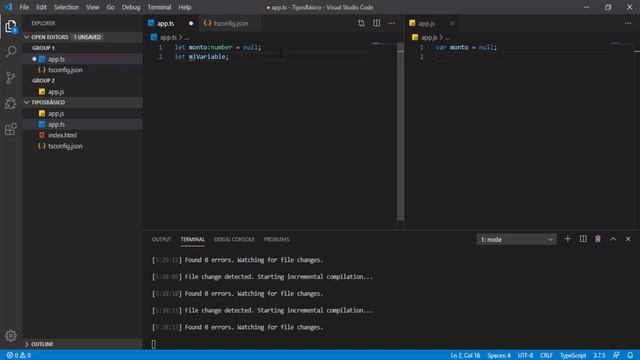Screen dimensions: 640x360
Task: Open notifications bell in status bar
Action: point(630,356)
